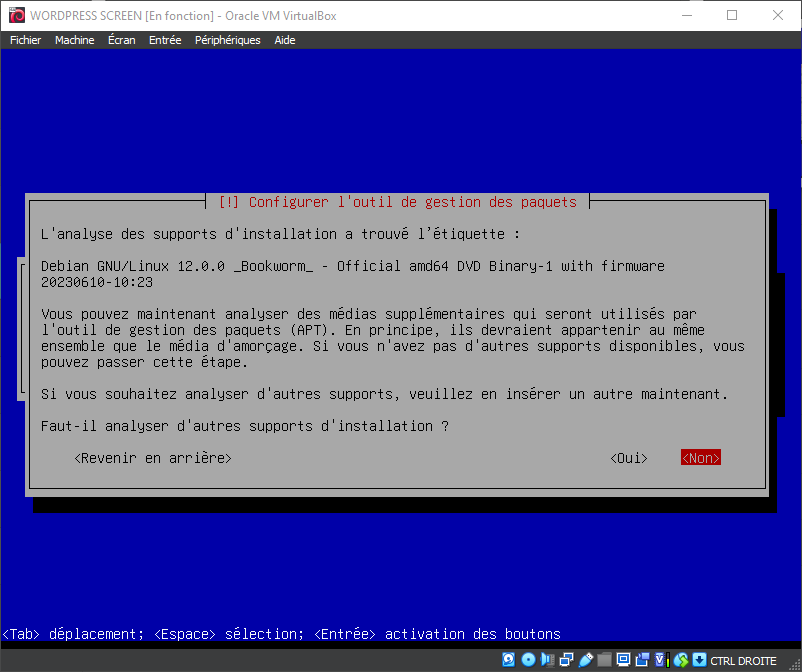Click the audio status icon
Image resolution: width=802 pixels, height=672 pixels.
pos(546,660)
